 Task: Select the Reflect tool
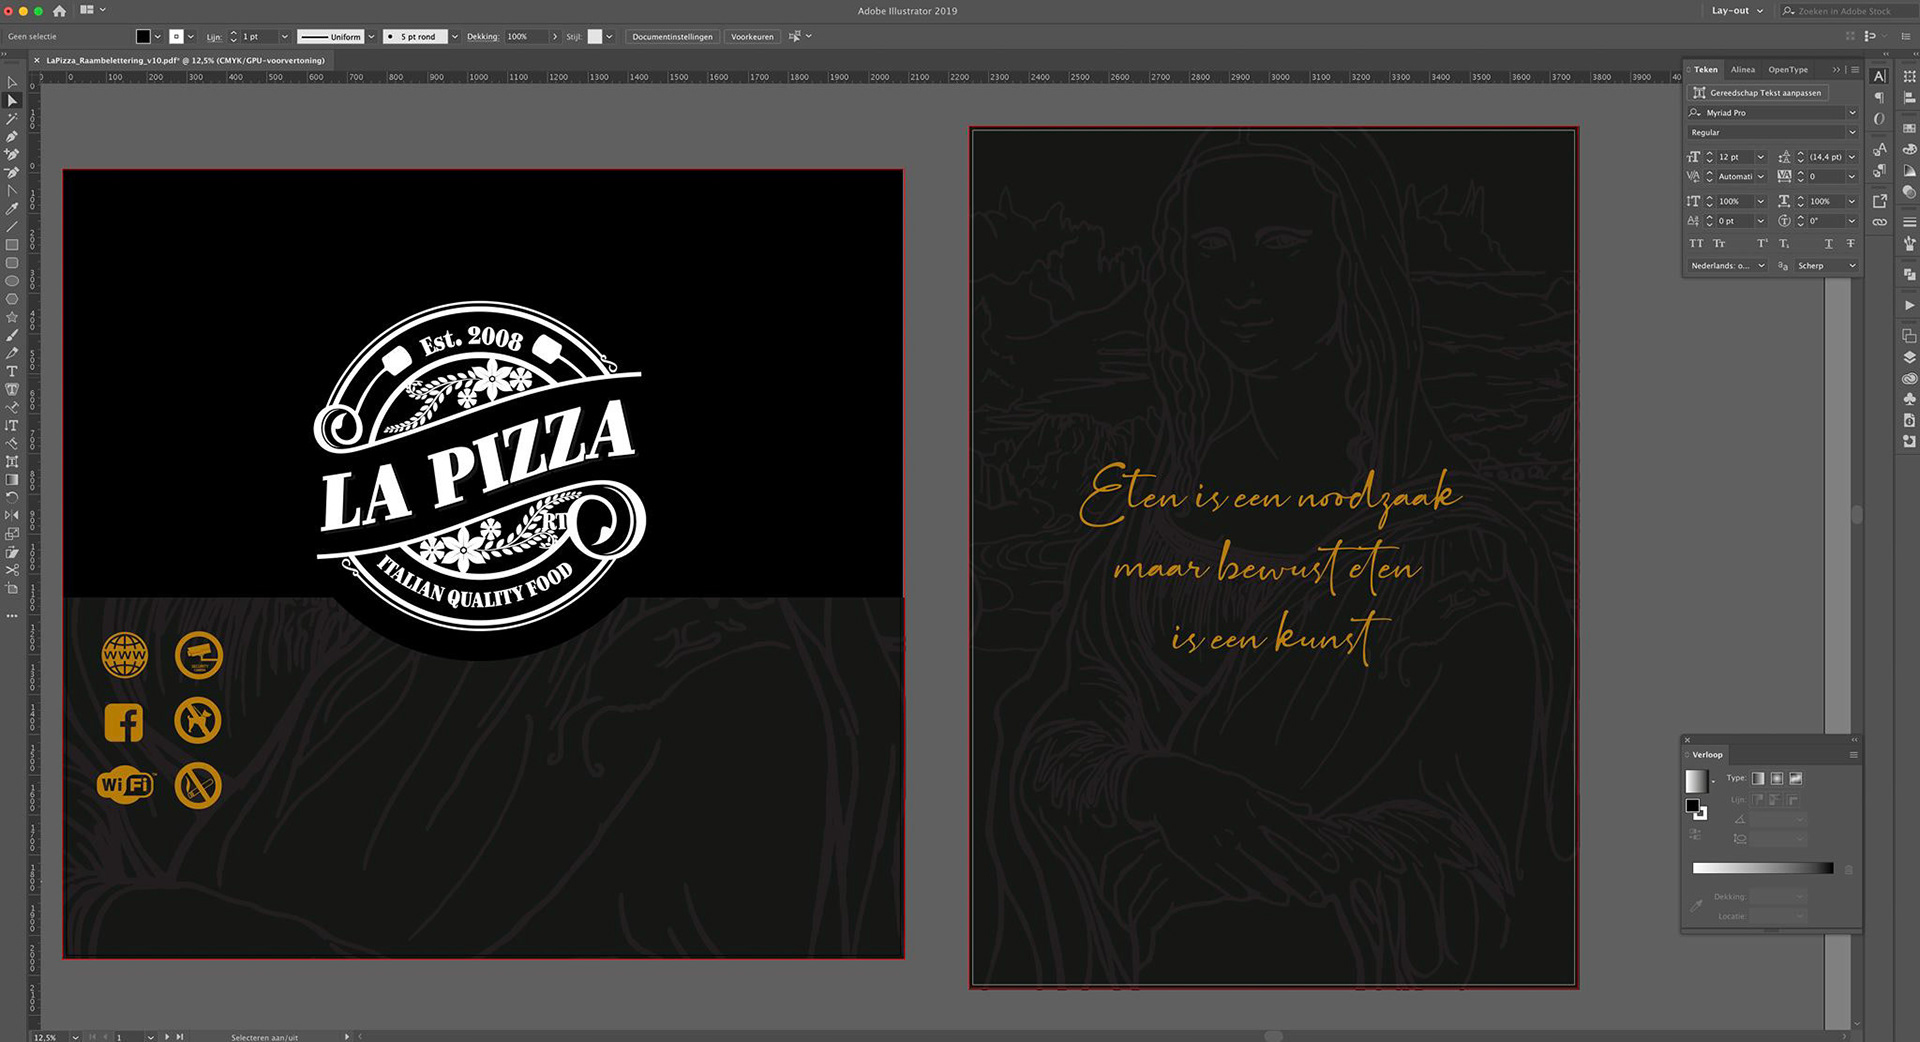pos(12,515)
